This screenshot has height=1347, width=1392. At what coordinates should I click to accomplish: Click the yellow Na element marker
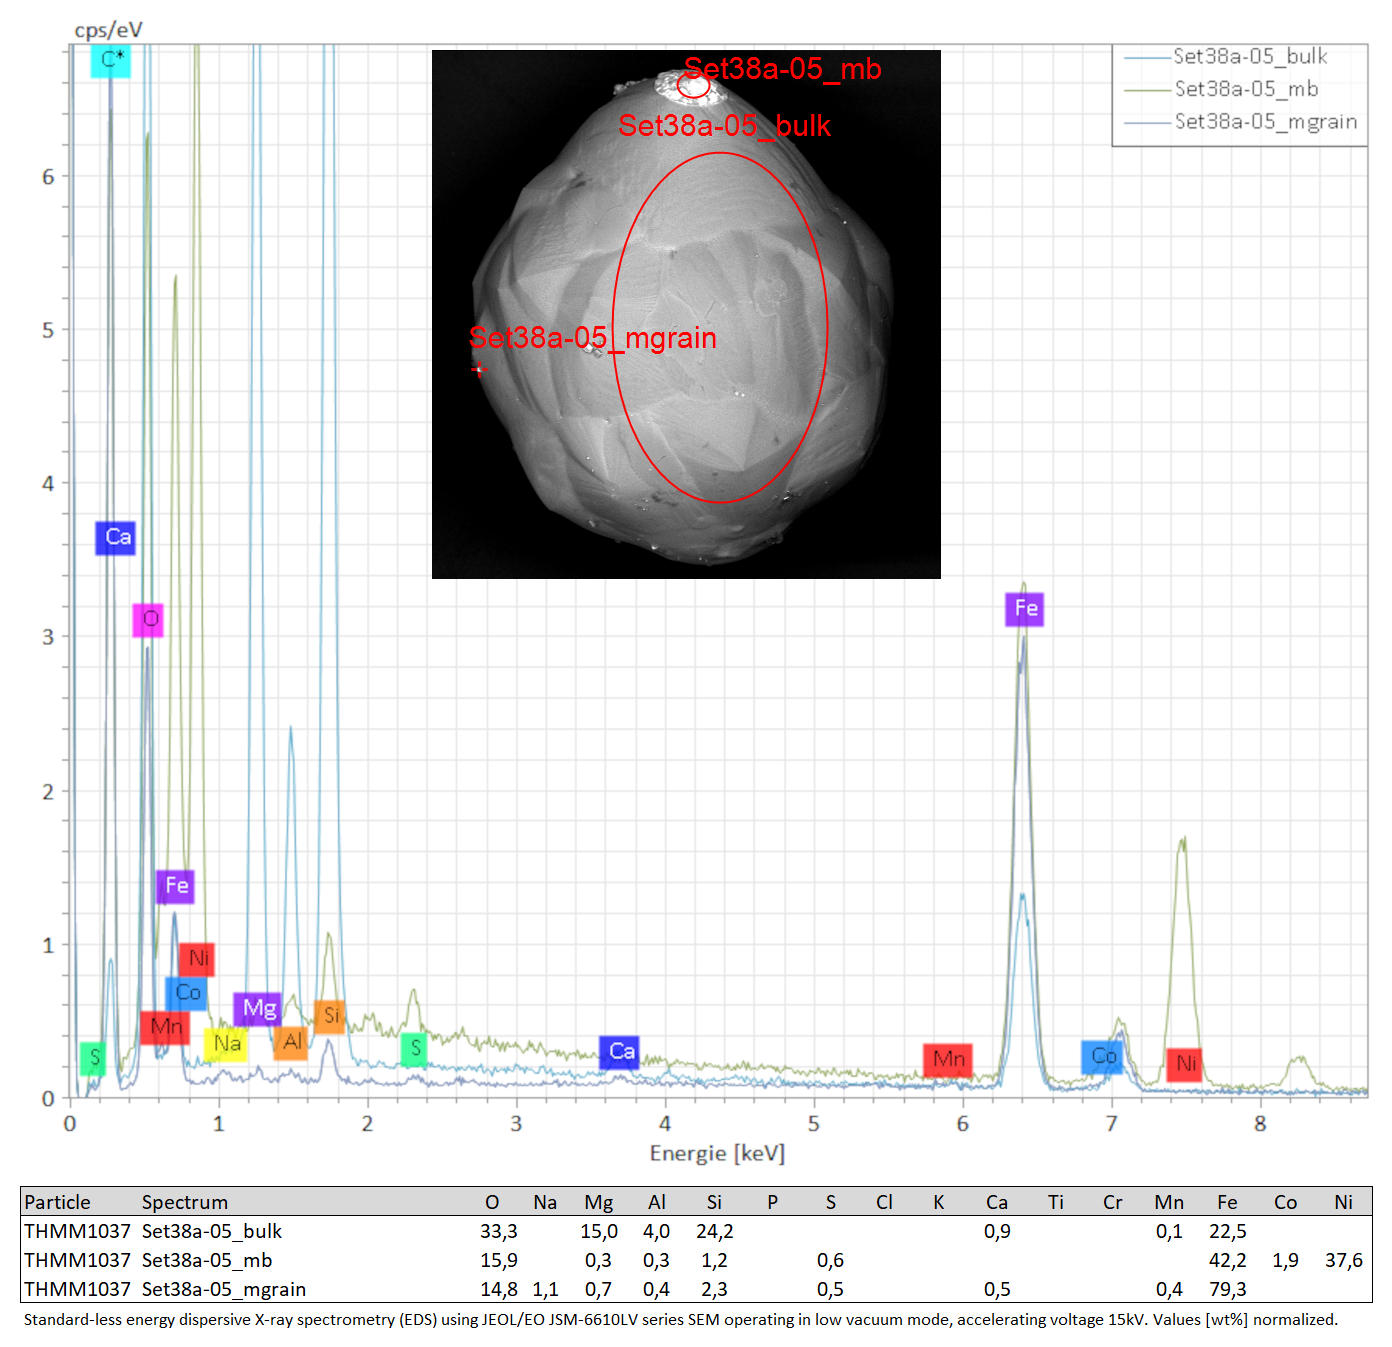tap(226, 1044)
